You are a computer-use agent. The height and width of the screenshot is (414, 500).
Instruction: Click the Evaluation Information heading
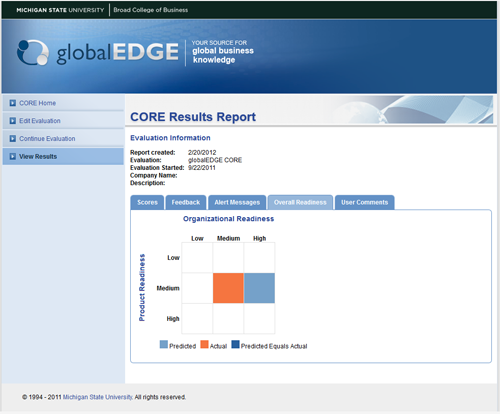point(170,138)
